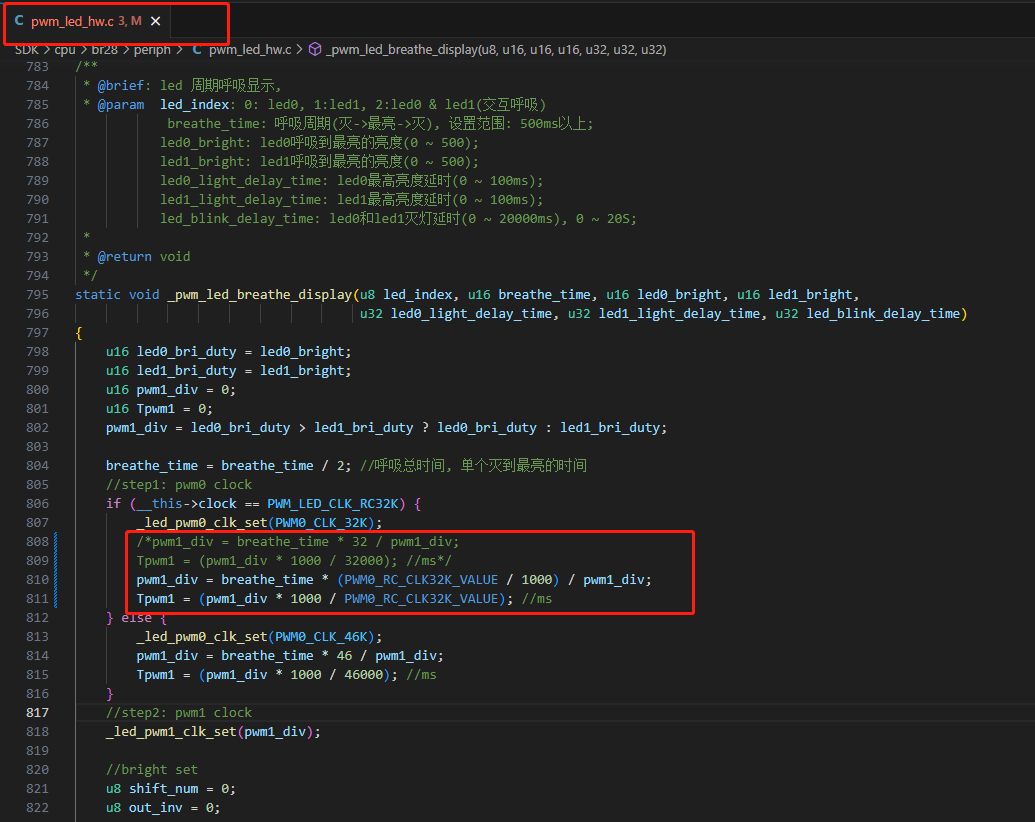The width and height of the screenshot is (1035, 822).
Task: Click the opening brace on line 797
Action: pyautogui.click(x=79, y=333)
